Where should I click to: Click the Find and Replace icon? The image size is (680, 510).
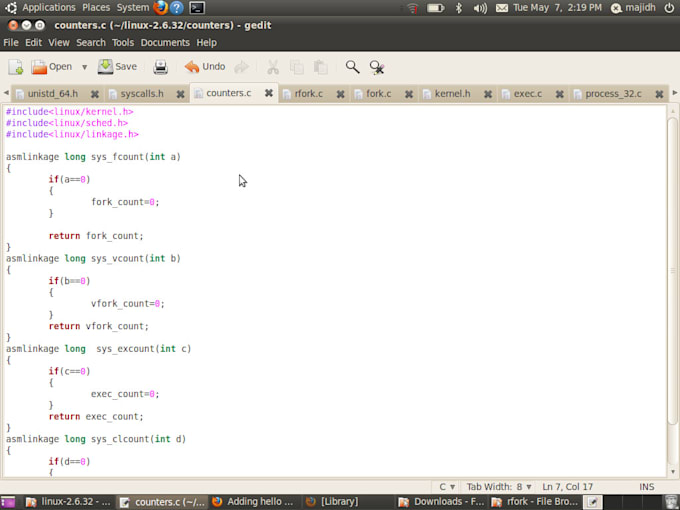click(377, 67)
